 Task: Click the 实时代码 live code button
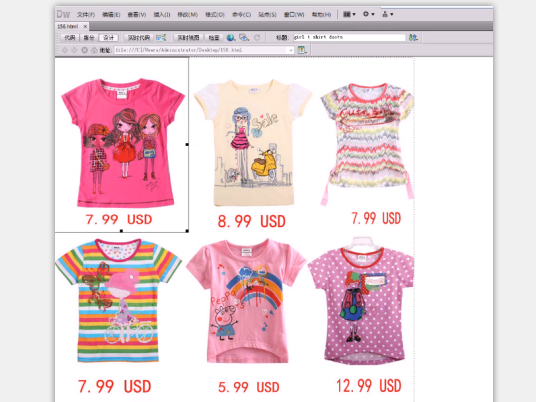point(138,38)
